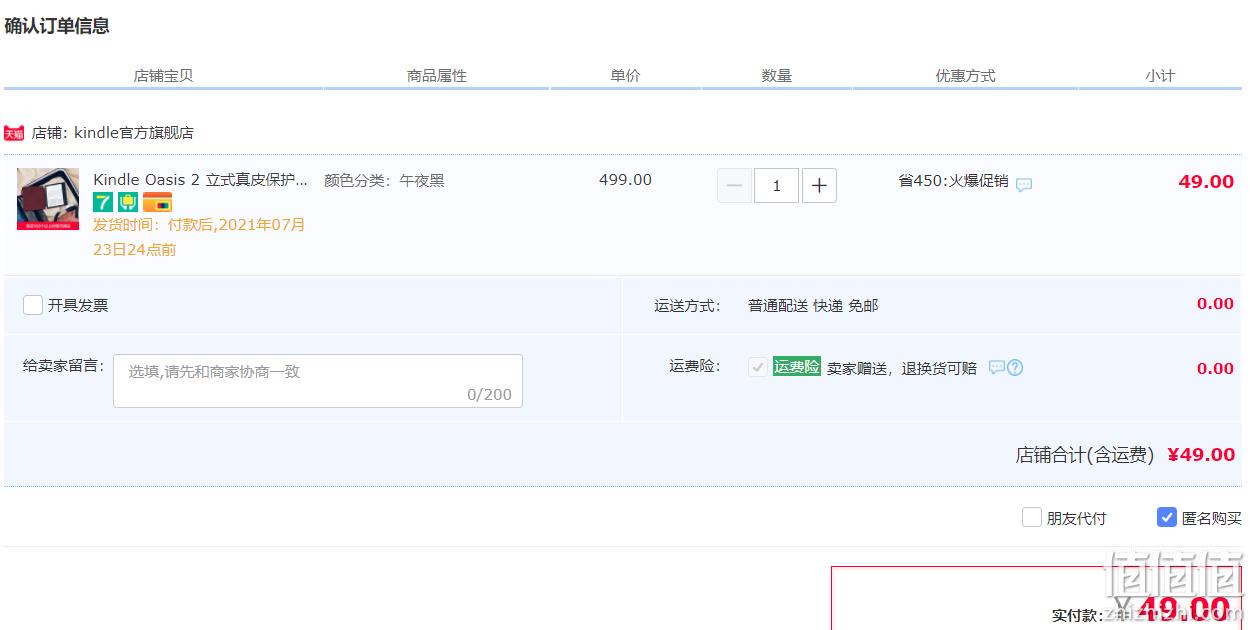
Task: Click the 省450:火爆促销 promotion text
Action: click(953, 181)
